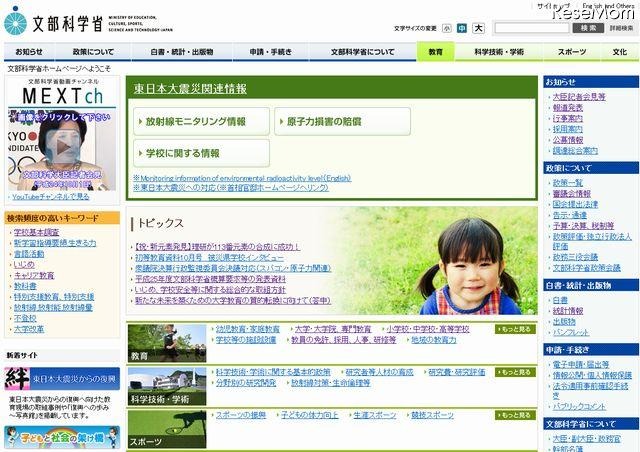Set font size to small (小)
Screen dimensions: 640x452
447,28
